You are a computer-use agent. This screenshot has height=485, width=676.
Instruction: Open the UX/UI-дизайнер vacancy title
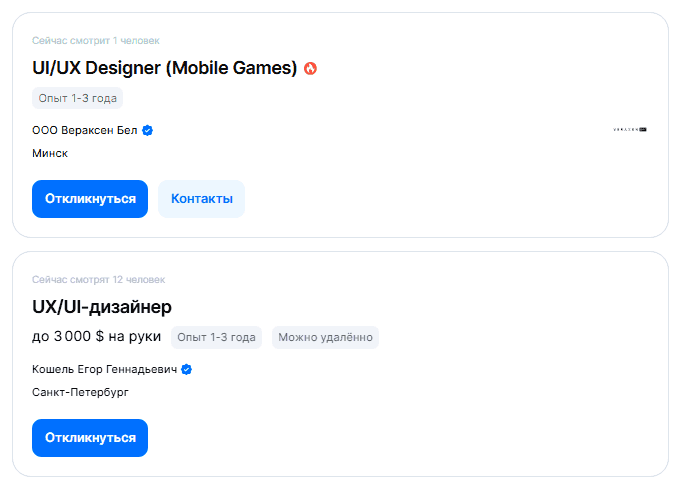[102, 307]
